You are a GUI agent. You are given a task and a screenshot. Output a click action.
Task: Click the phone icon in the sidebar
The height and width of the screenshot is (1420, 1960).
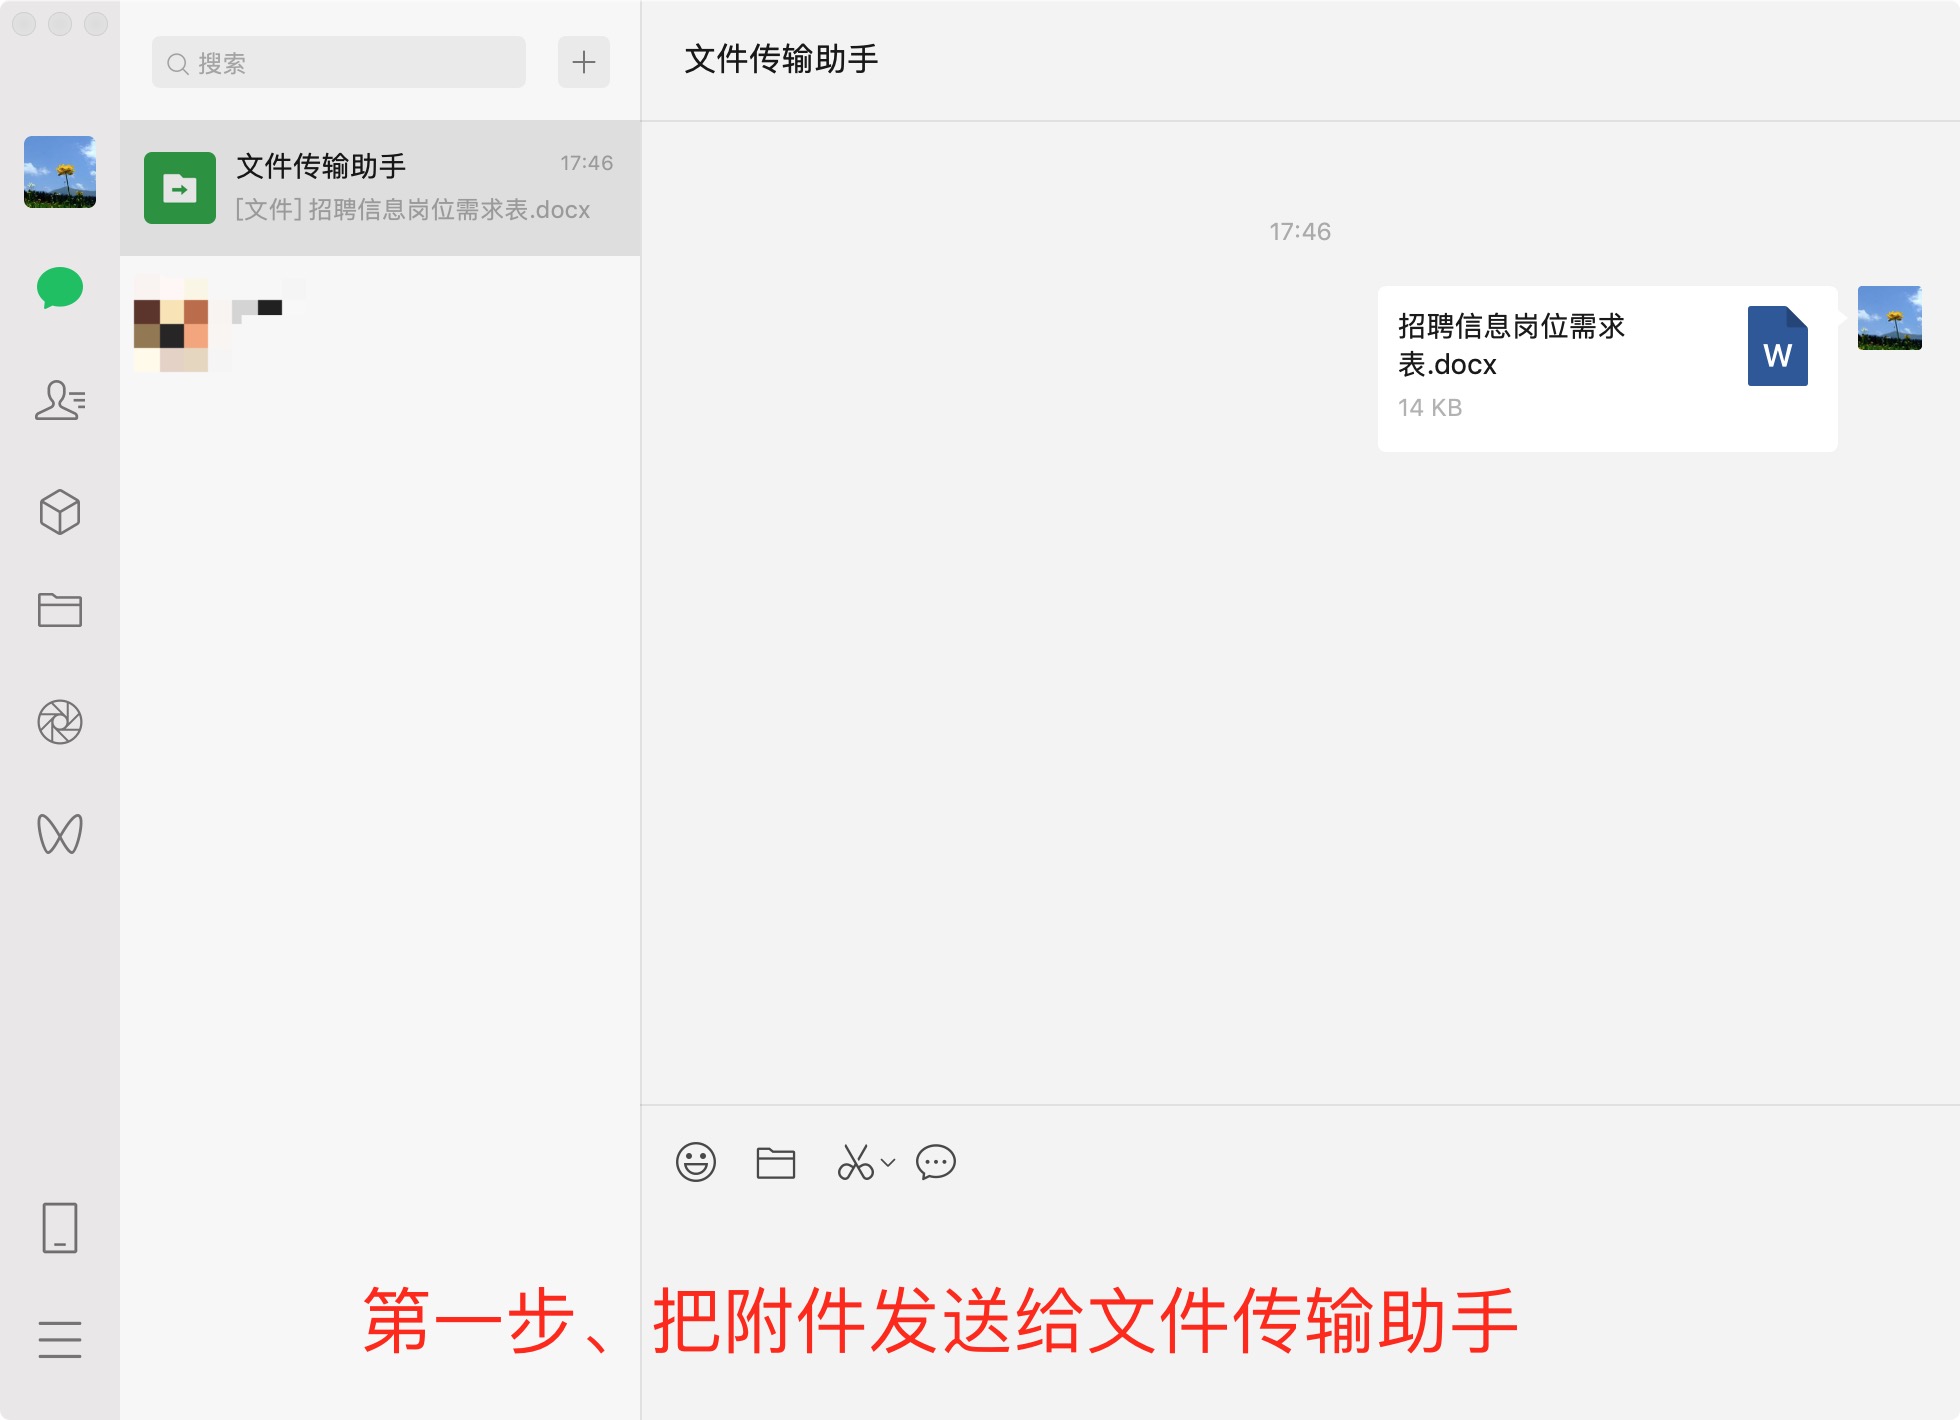(60, 1227)
